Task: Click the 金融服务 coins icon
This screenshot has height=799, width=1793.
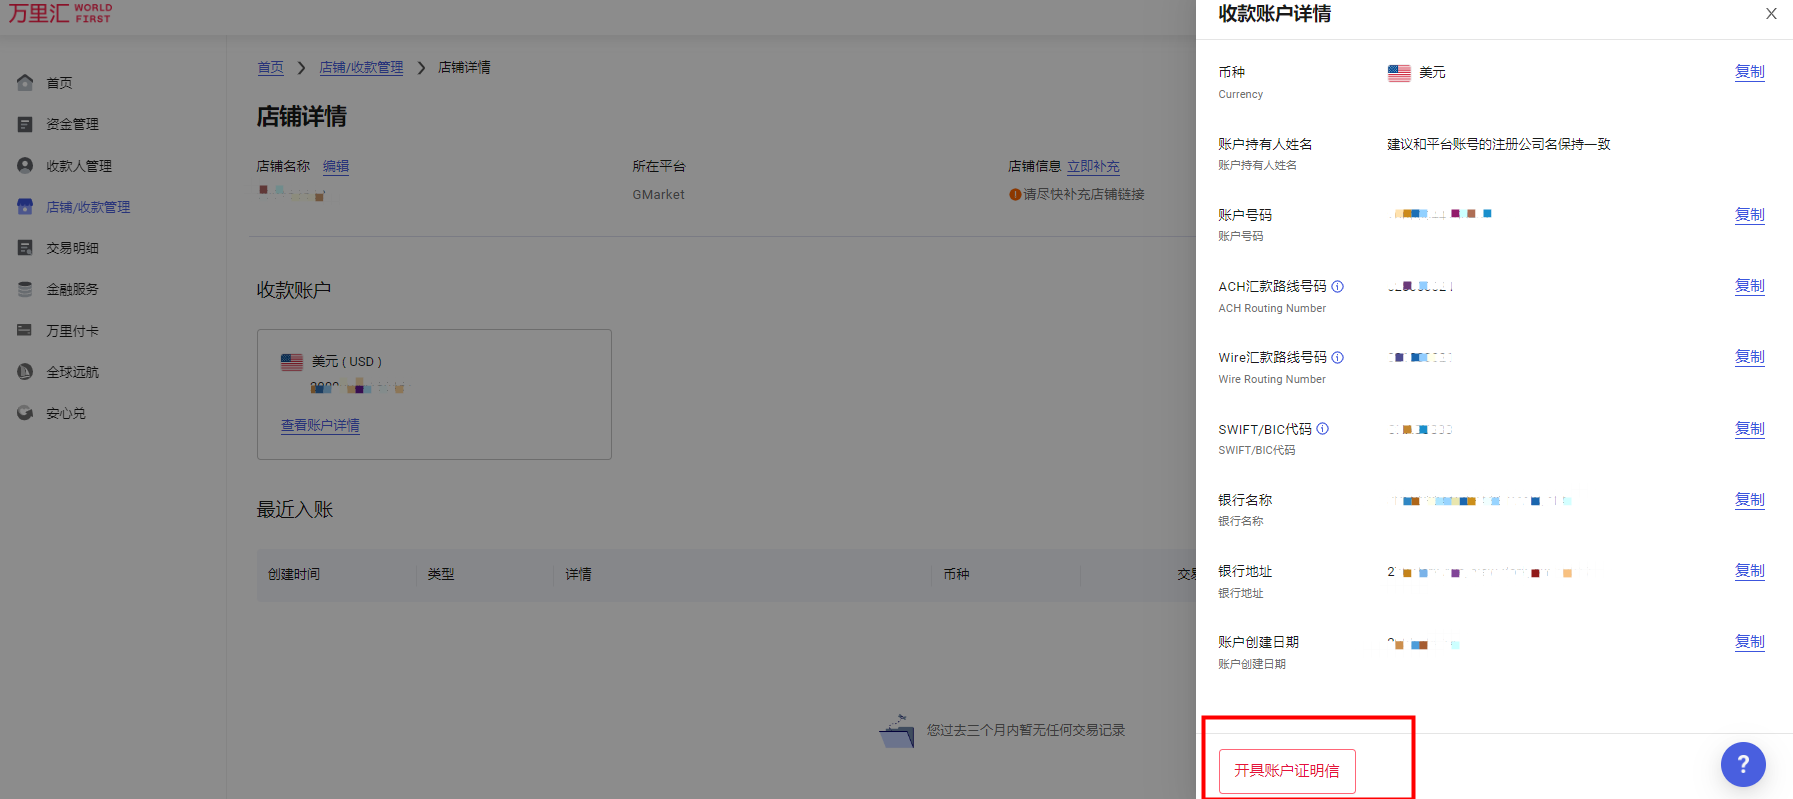Action: pos(25,289)
